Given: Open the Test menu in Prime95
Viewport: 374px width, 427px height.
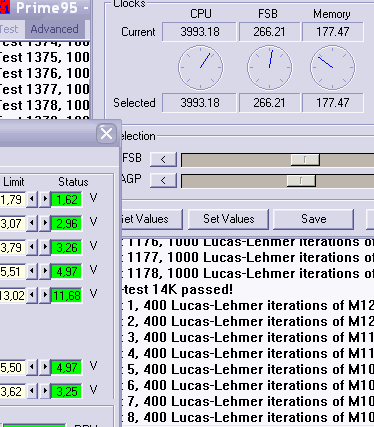Looking at the screenshot, I should 9,29.
